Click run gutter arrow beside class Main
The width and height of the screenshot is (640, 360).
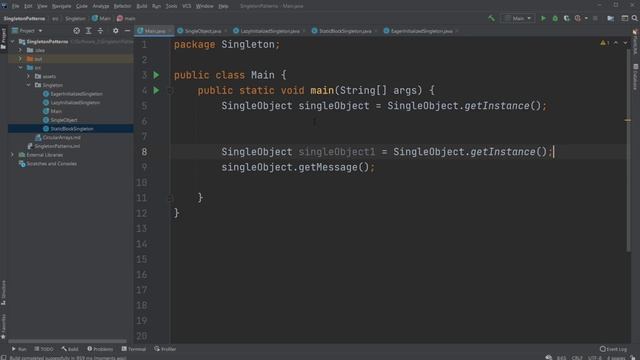(x=156, y=75)
